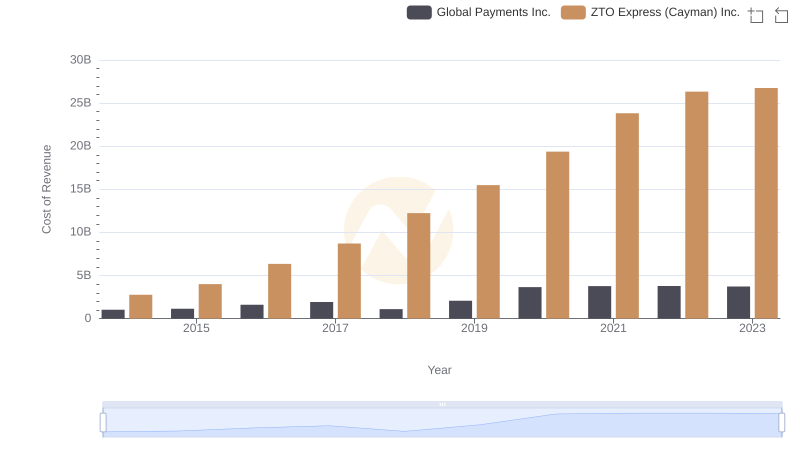Click the 2023 Global Payments bar
Viewport: 800px width, 461px height.
[x=738, y=302]
